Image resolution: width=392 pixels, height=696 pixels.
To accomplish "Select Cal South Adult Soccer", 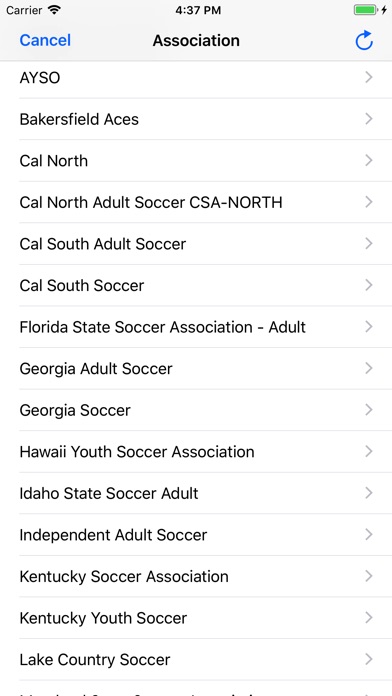I will pyautogui.click(x=196, y=244).
